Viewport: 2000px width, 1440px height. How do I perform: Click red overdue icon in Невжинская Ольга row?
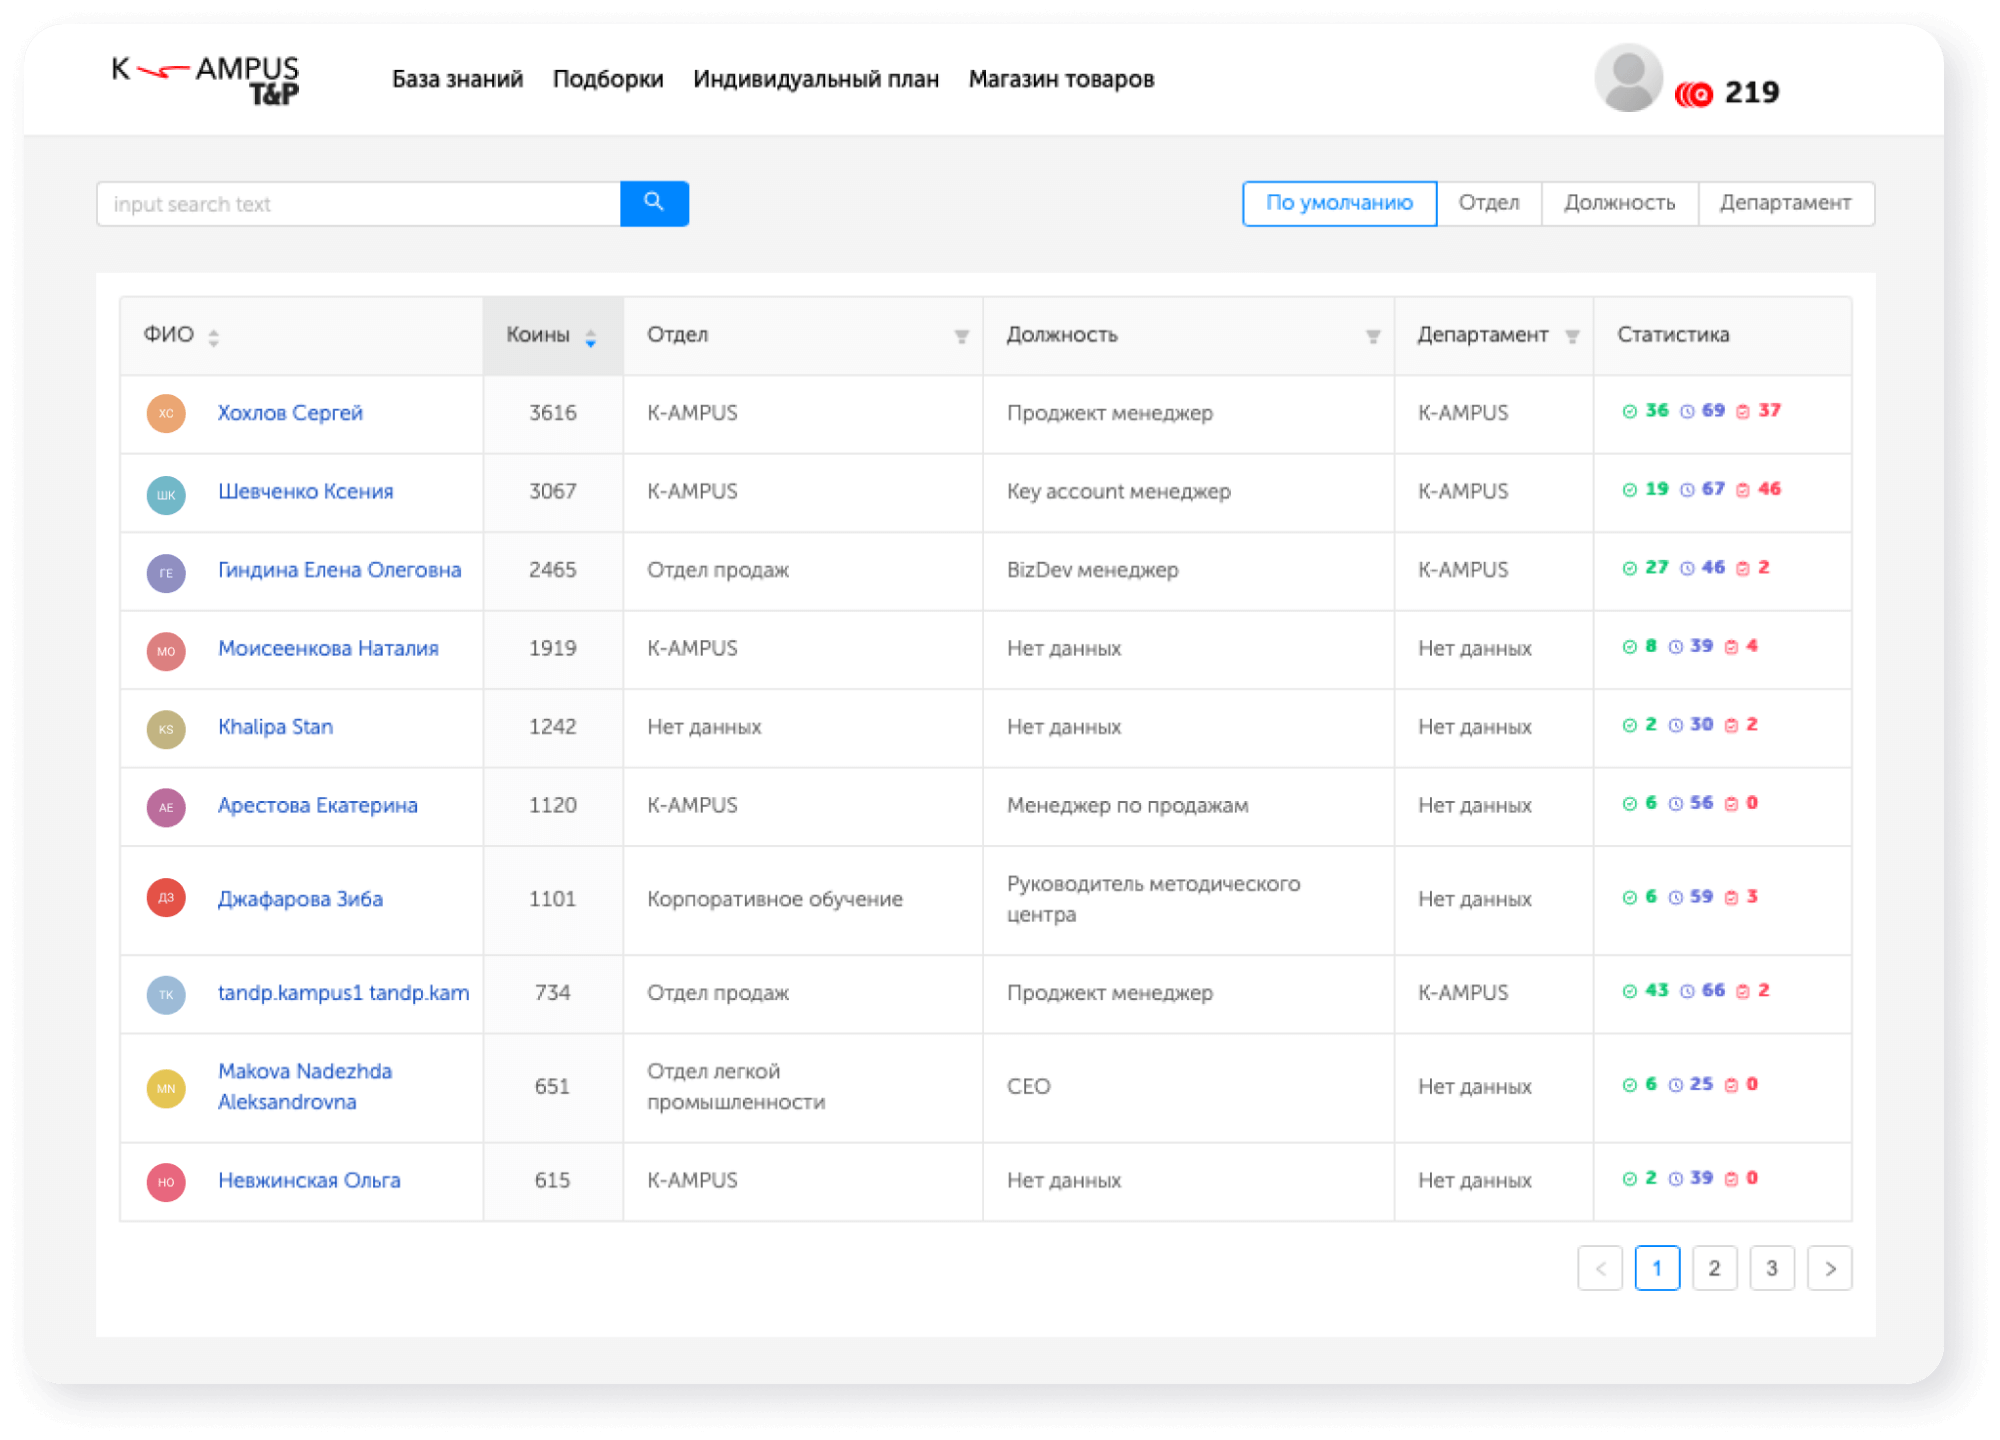pos(1732,1179)
